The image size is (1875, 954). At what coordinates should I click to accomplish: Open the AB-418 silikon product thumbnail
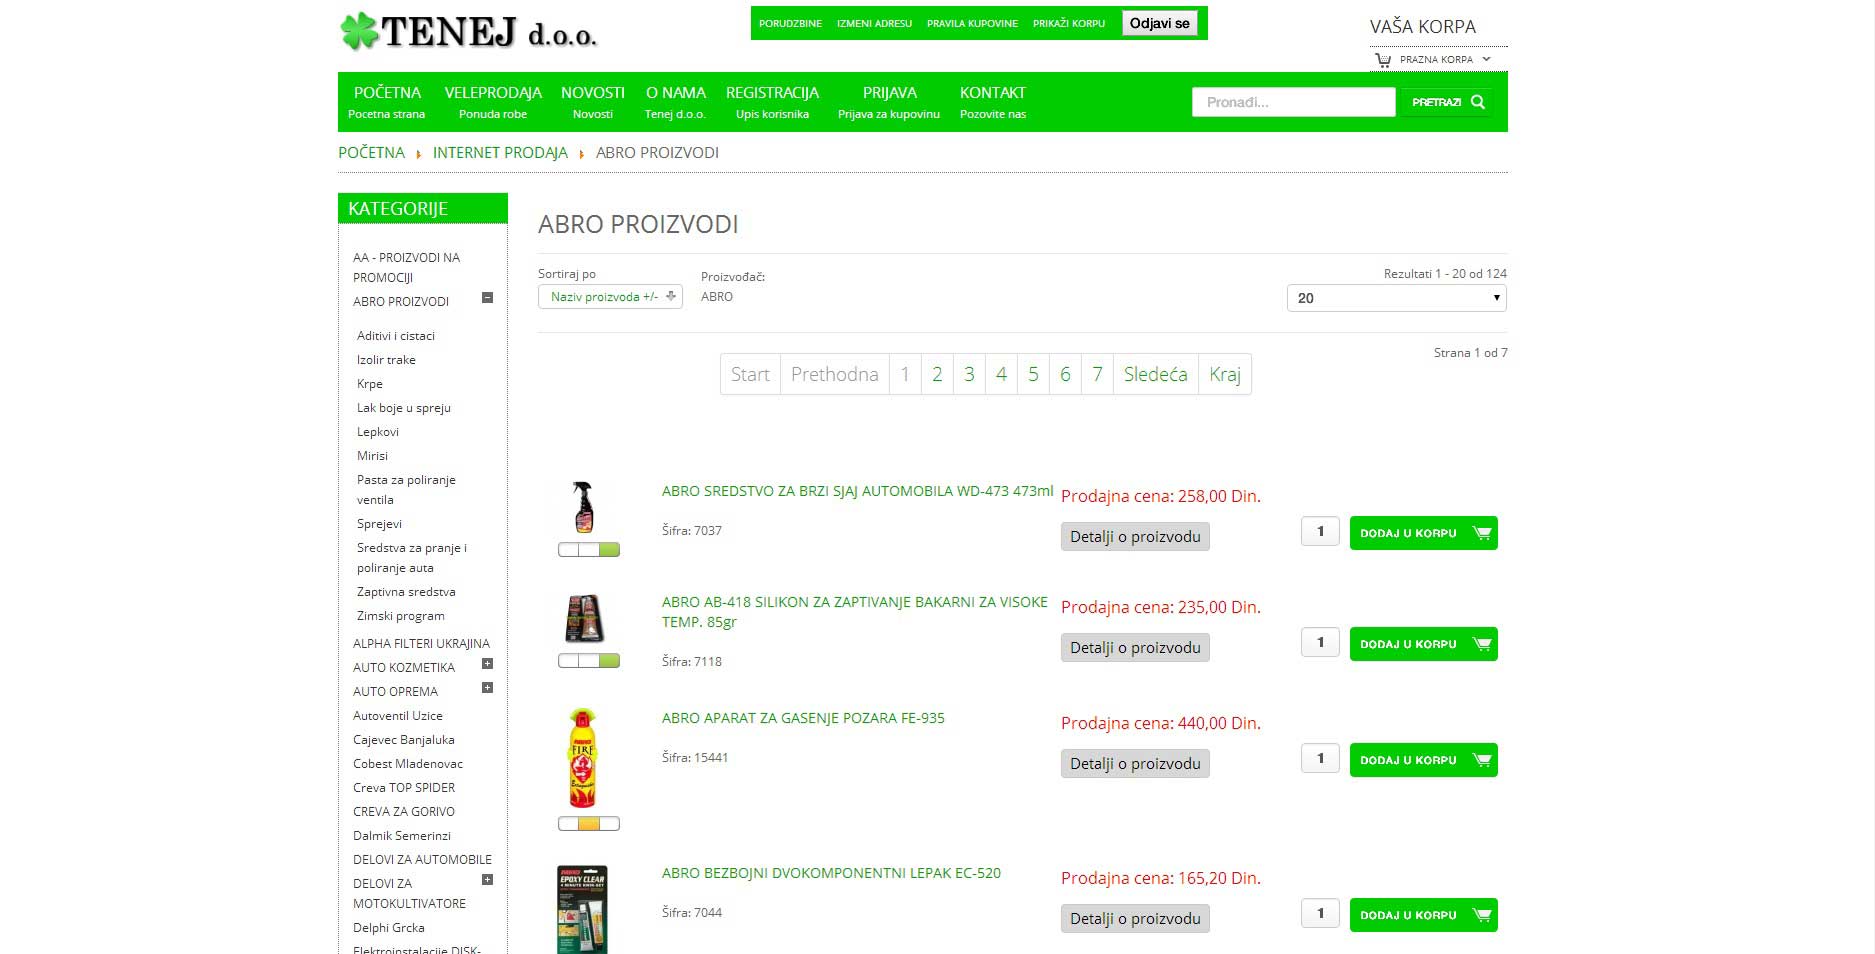coord(584,618)
